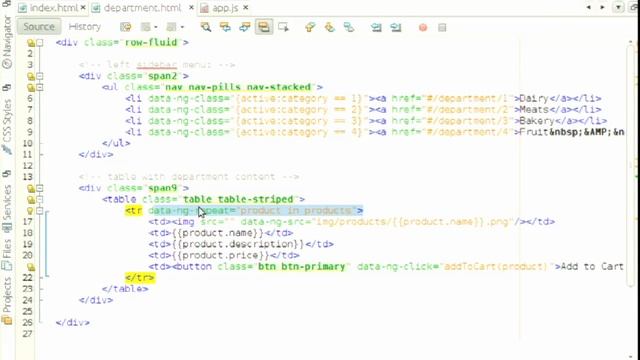Open the Back navigation dropdown
Screen dimensions: 640x360
(x=156, y=27)
